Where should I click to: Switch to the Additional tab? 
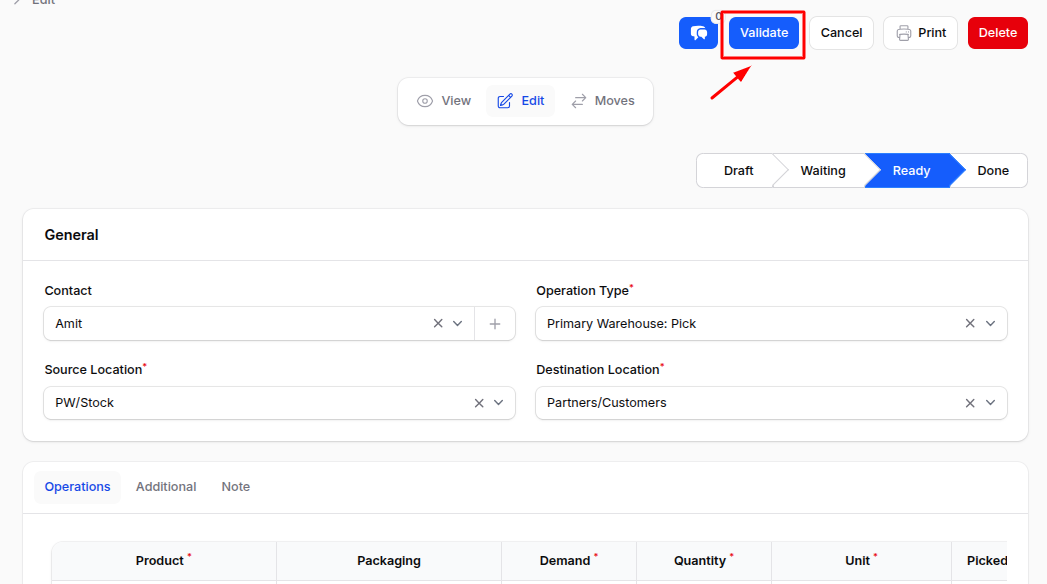point(166,486)
